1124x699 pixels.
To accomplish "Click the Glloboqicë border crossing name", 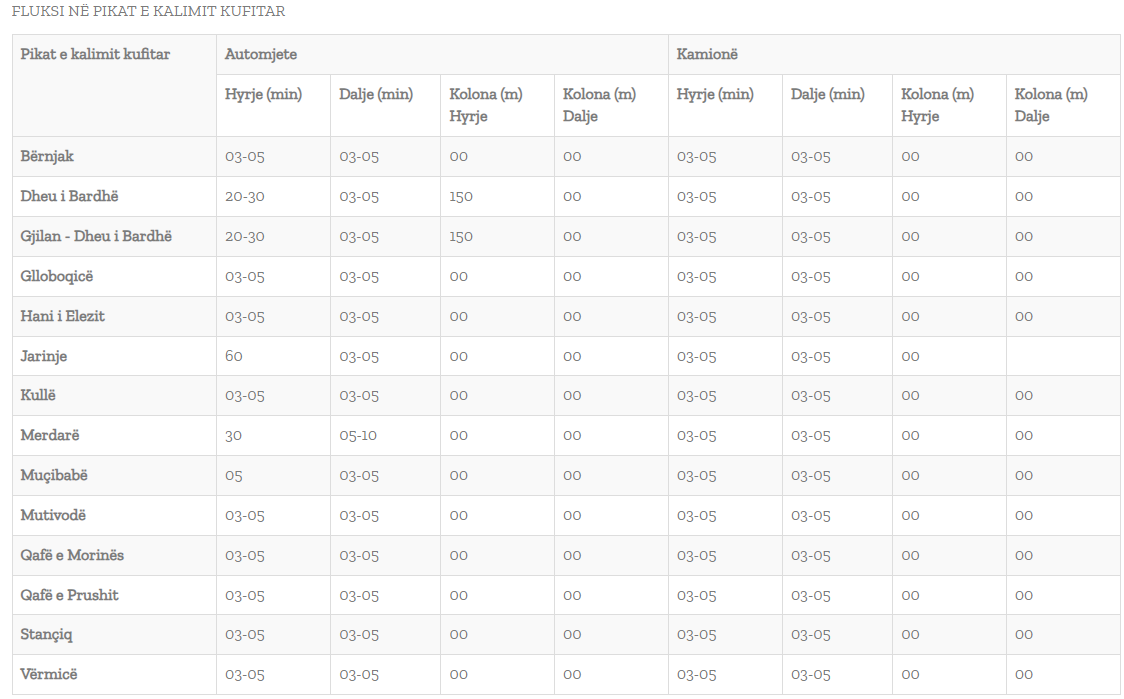I will point(56,276).
